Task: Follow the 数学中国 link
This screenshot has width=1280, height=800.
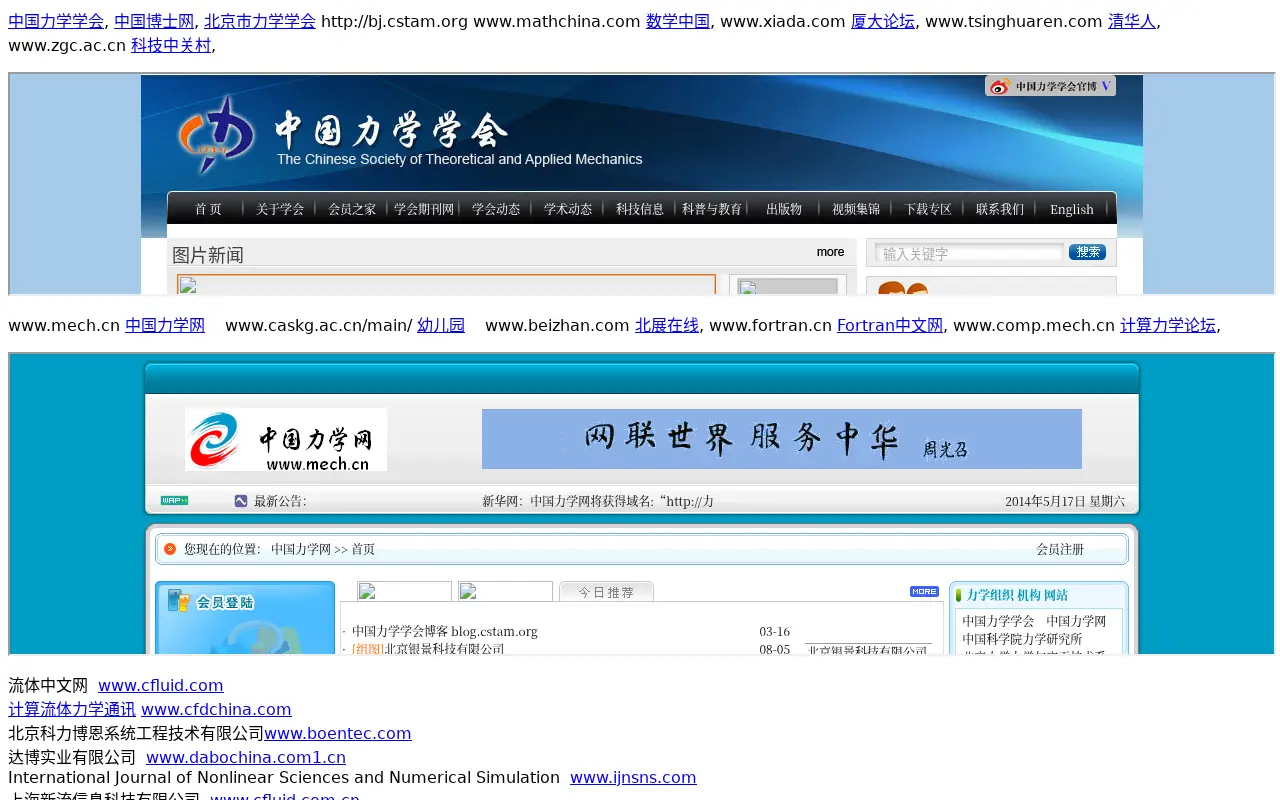Action: (x=678, y=21)
